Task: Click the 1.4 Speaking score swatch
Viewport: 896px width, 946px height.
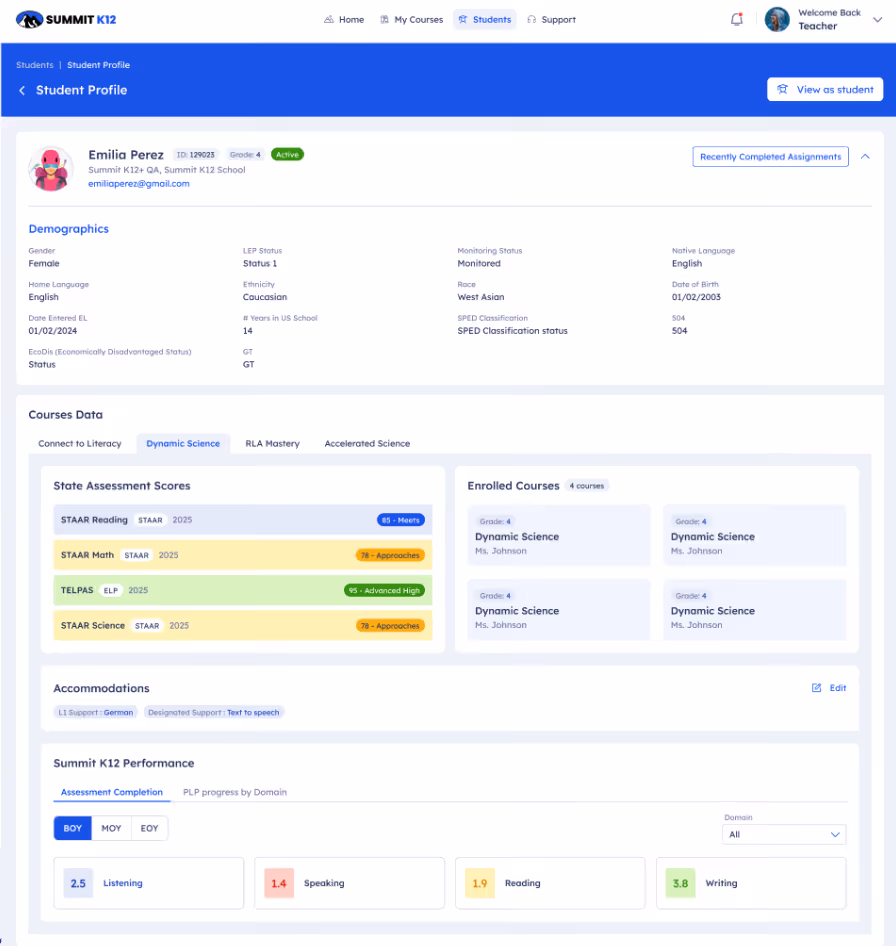Action: (279, 883)
